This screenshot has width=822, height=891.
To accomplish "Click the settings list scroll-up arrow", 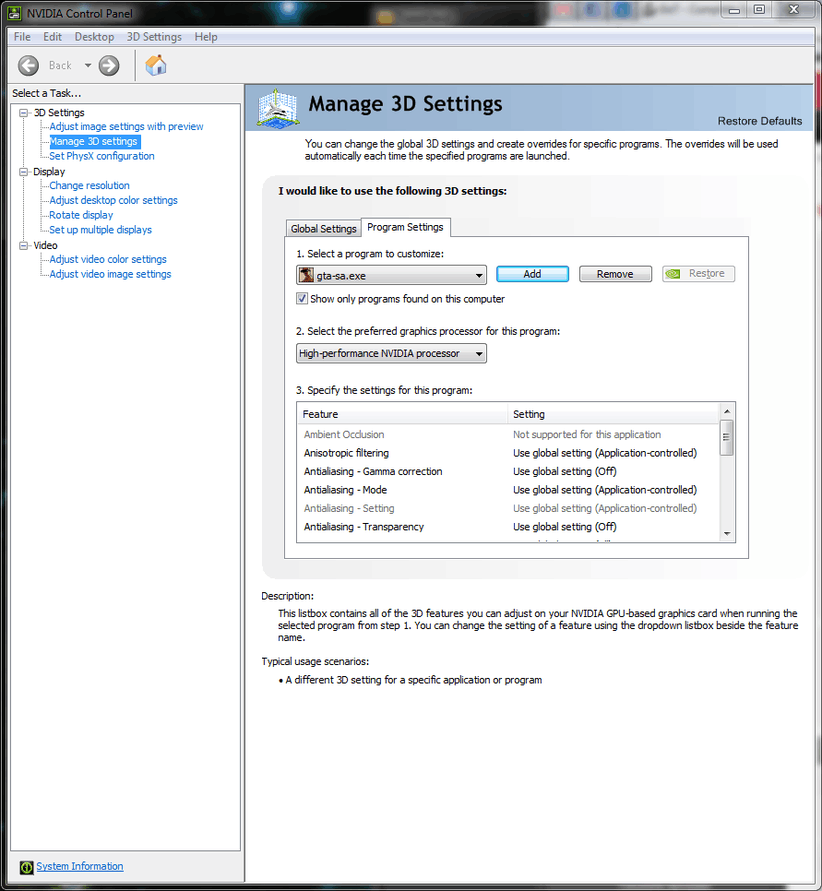I will tap(727, 411).
